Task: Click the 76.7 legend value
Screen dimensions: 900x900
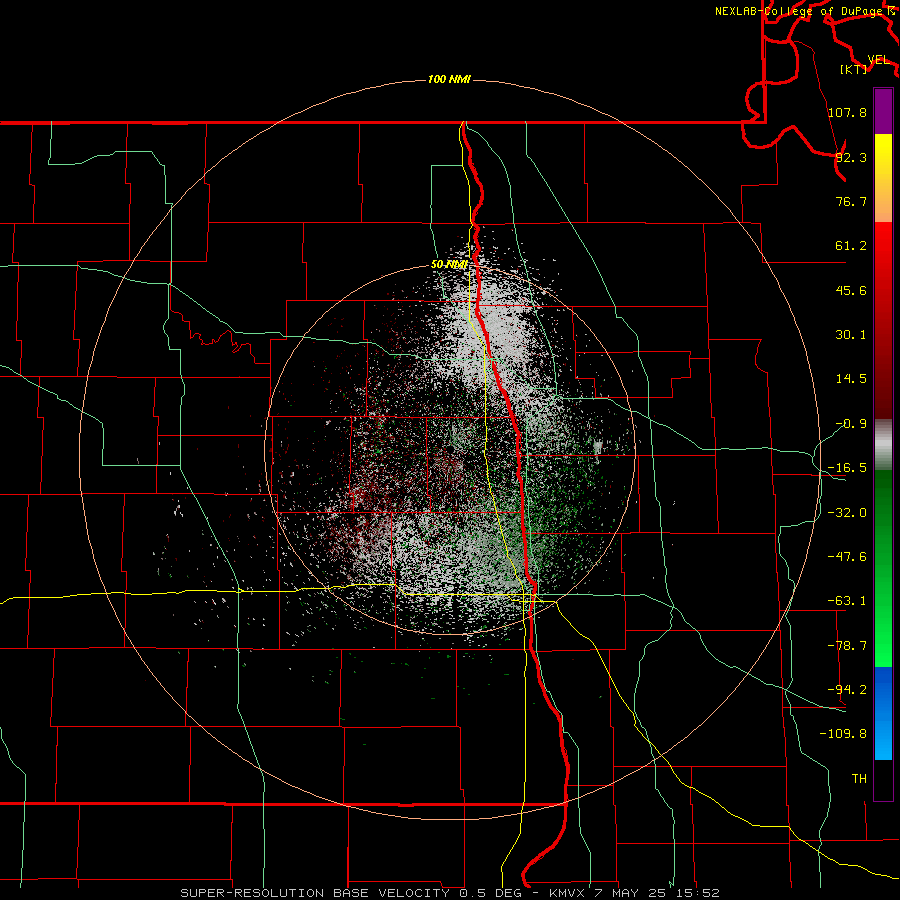Action: (851, 201)
